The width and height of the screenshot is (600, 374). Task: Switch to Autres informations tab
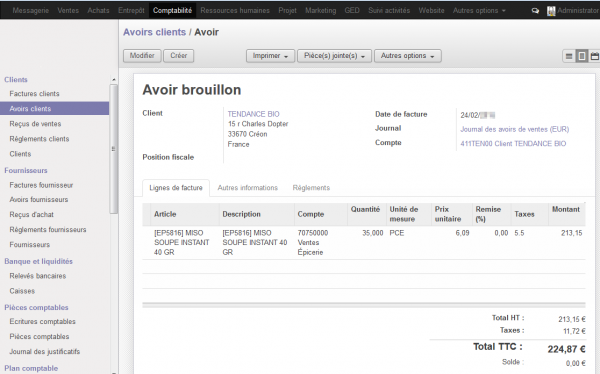click(x=248, y=188)
